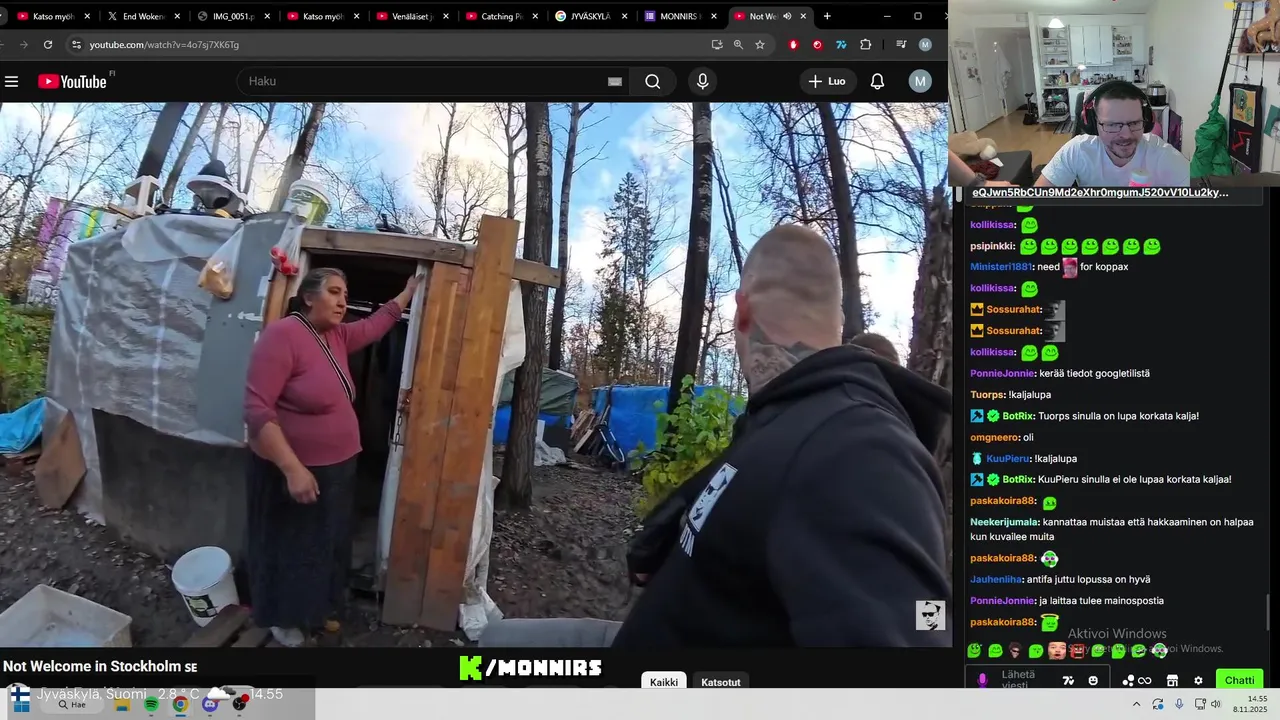Open YouTube notifications bell

877,81
